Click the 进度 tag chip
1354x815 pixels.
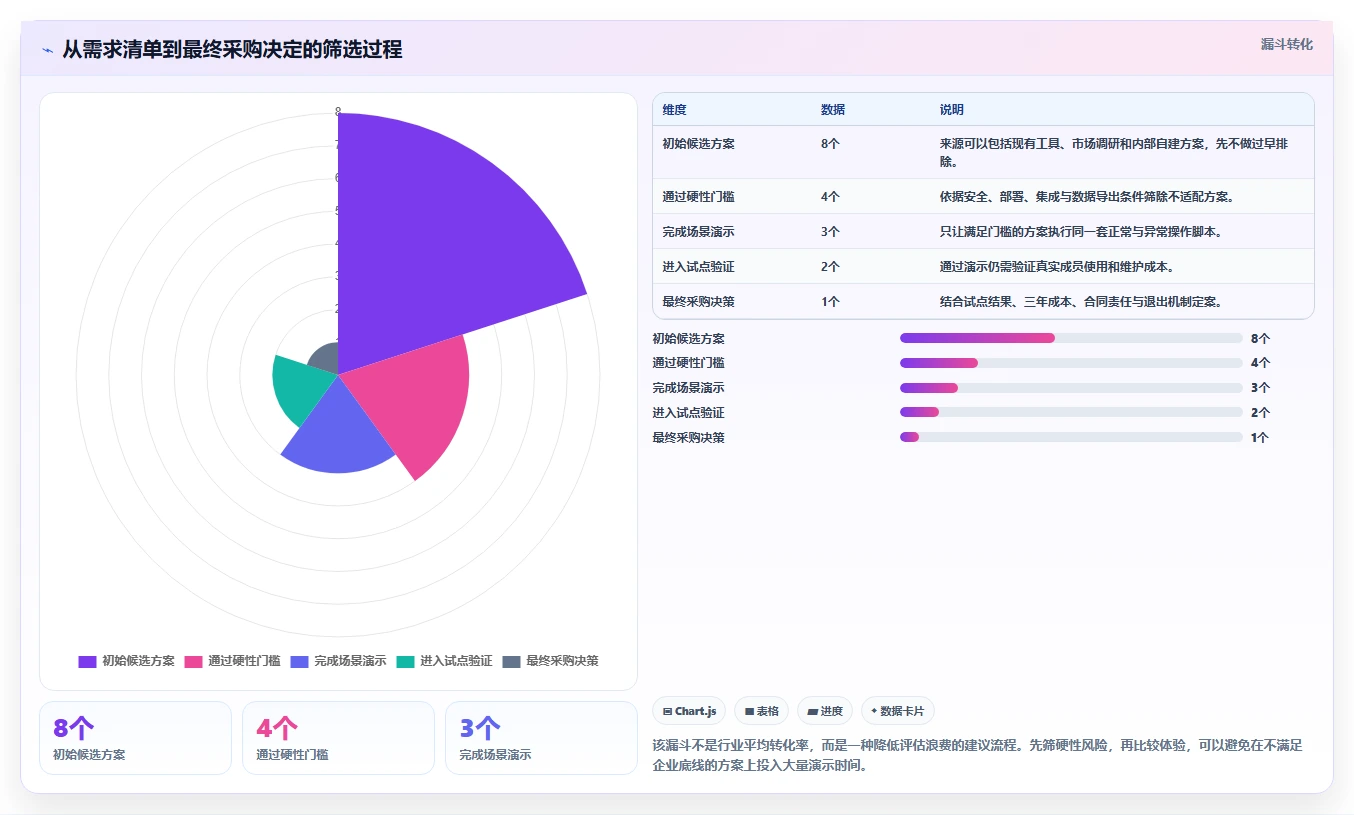click(825, 711)
